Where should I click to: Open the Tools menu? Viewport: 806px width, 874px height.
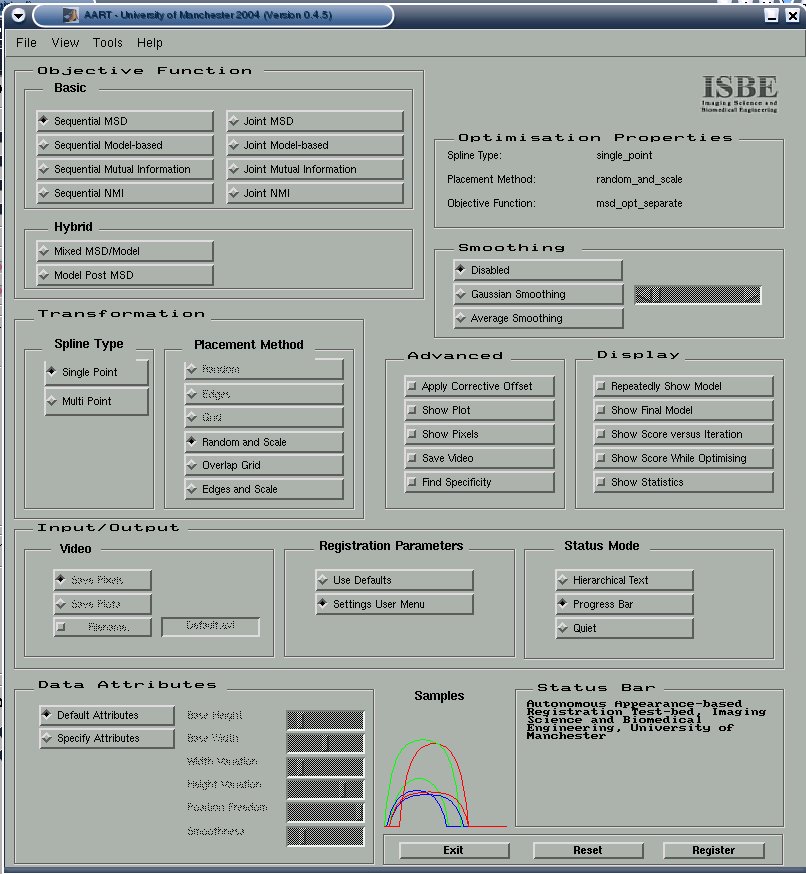click(108, 42)
